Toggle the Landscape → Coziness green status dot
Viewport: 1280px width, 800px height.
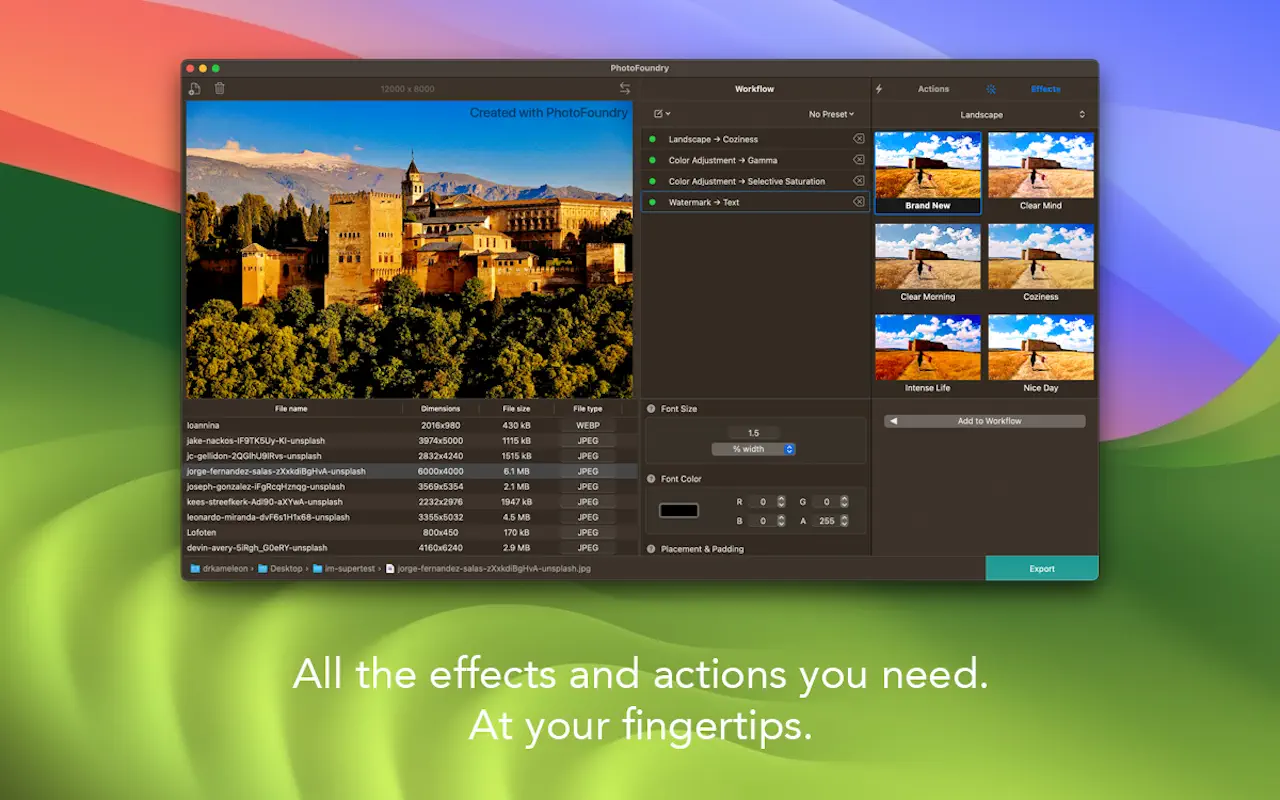coord(653,139)
